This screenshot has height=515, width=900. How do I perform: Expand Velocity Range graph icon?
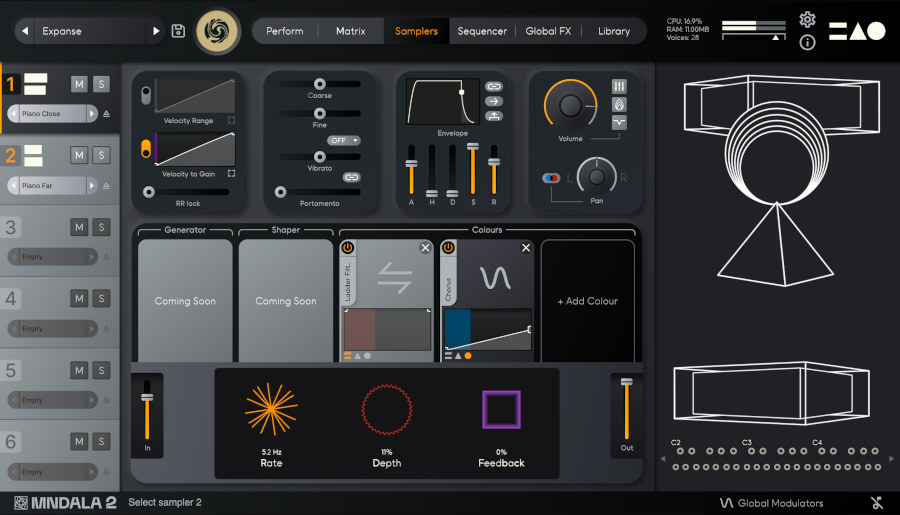231,121
